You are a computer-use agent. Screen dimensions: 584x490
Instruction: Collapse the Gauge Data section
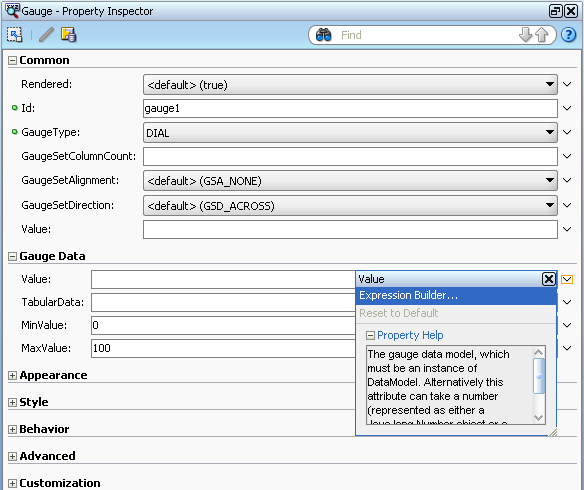point(12,256)
